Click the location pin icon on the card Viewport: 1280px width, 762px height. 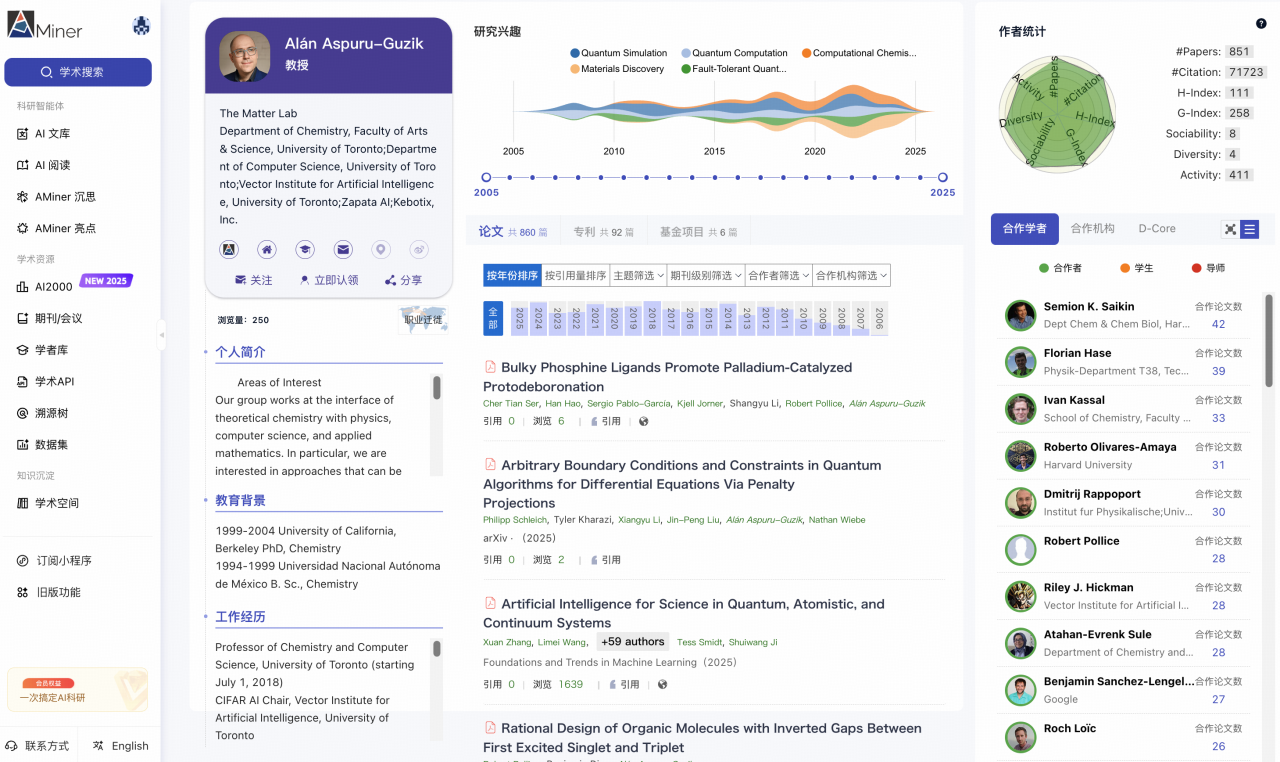click(x=381, y=249)
